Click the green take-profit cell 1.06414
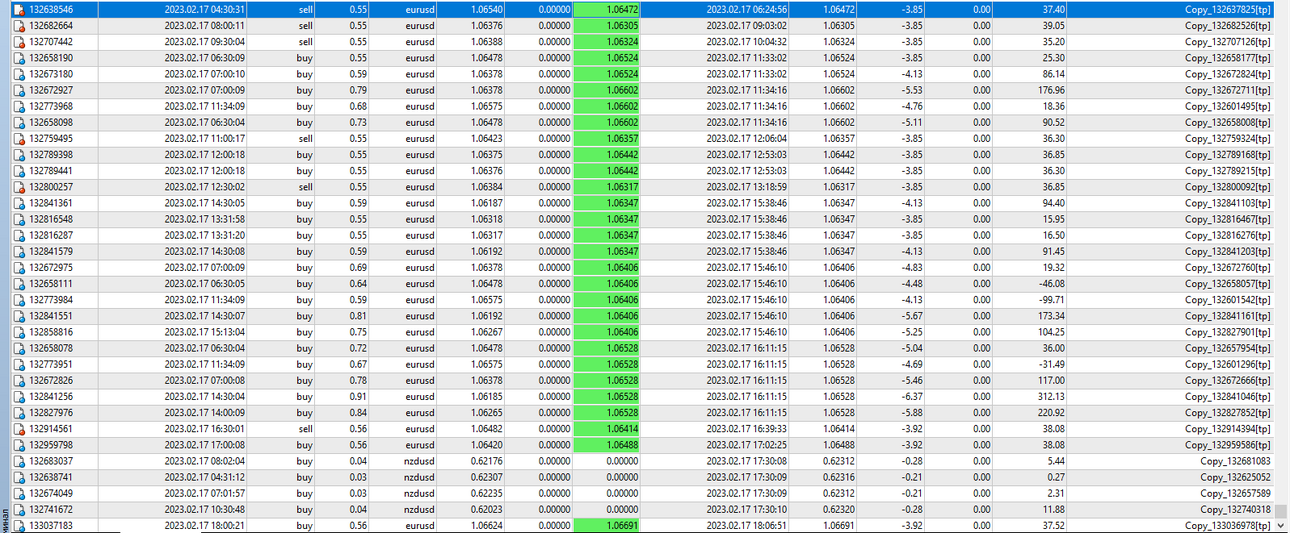 pyautogui.click(x=607, y=428)
